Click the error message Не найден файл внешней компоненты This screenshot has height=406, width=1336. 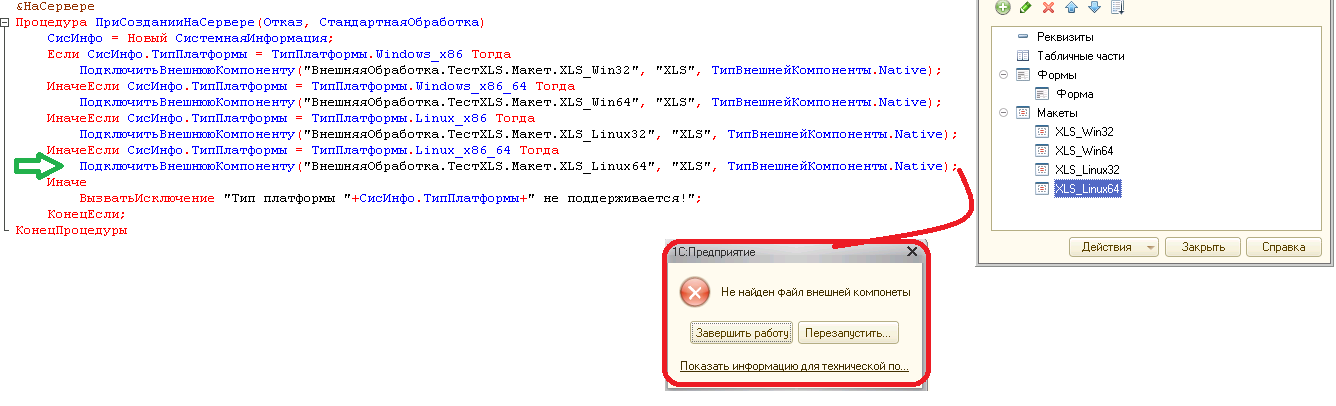[x=816, y=292]
